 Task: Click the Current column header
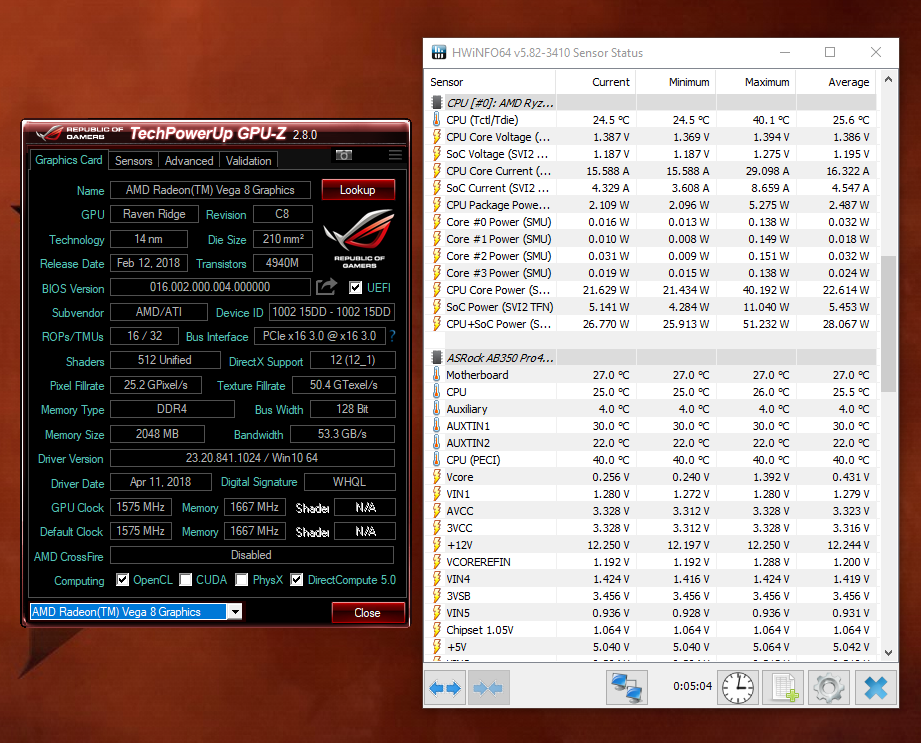(x=596, y=82)
